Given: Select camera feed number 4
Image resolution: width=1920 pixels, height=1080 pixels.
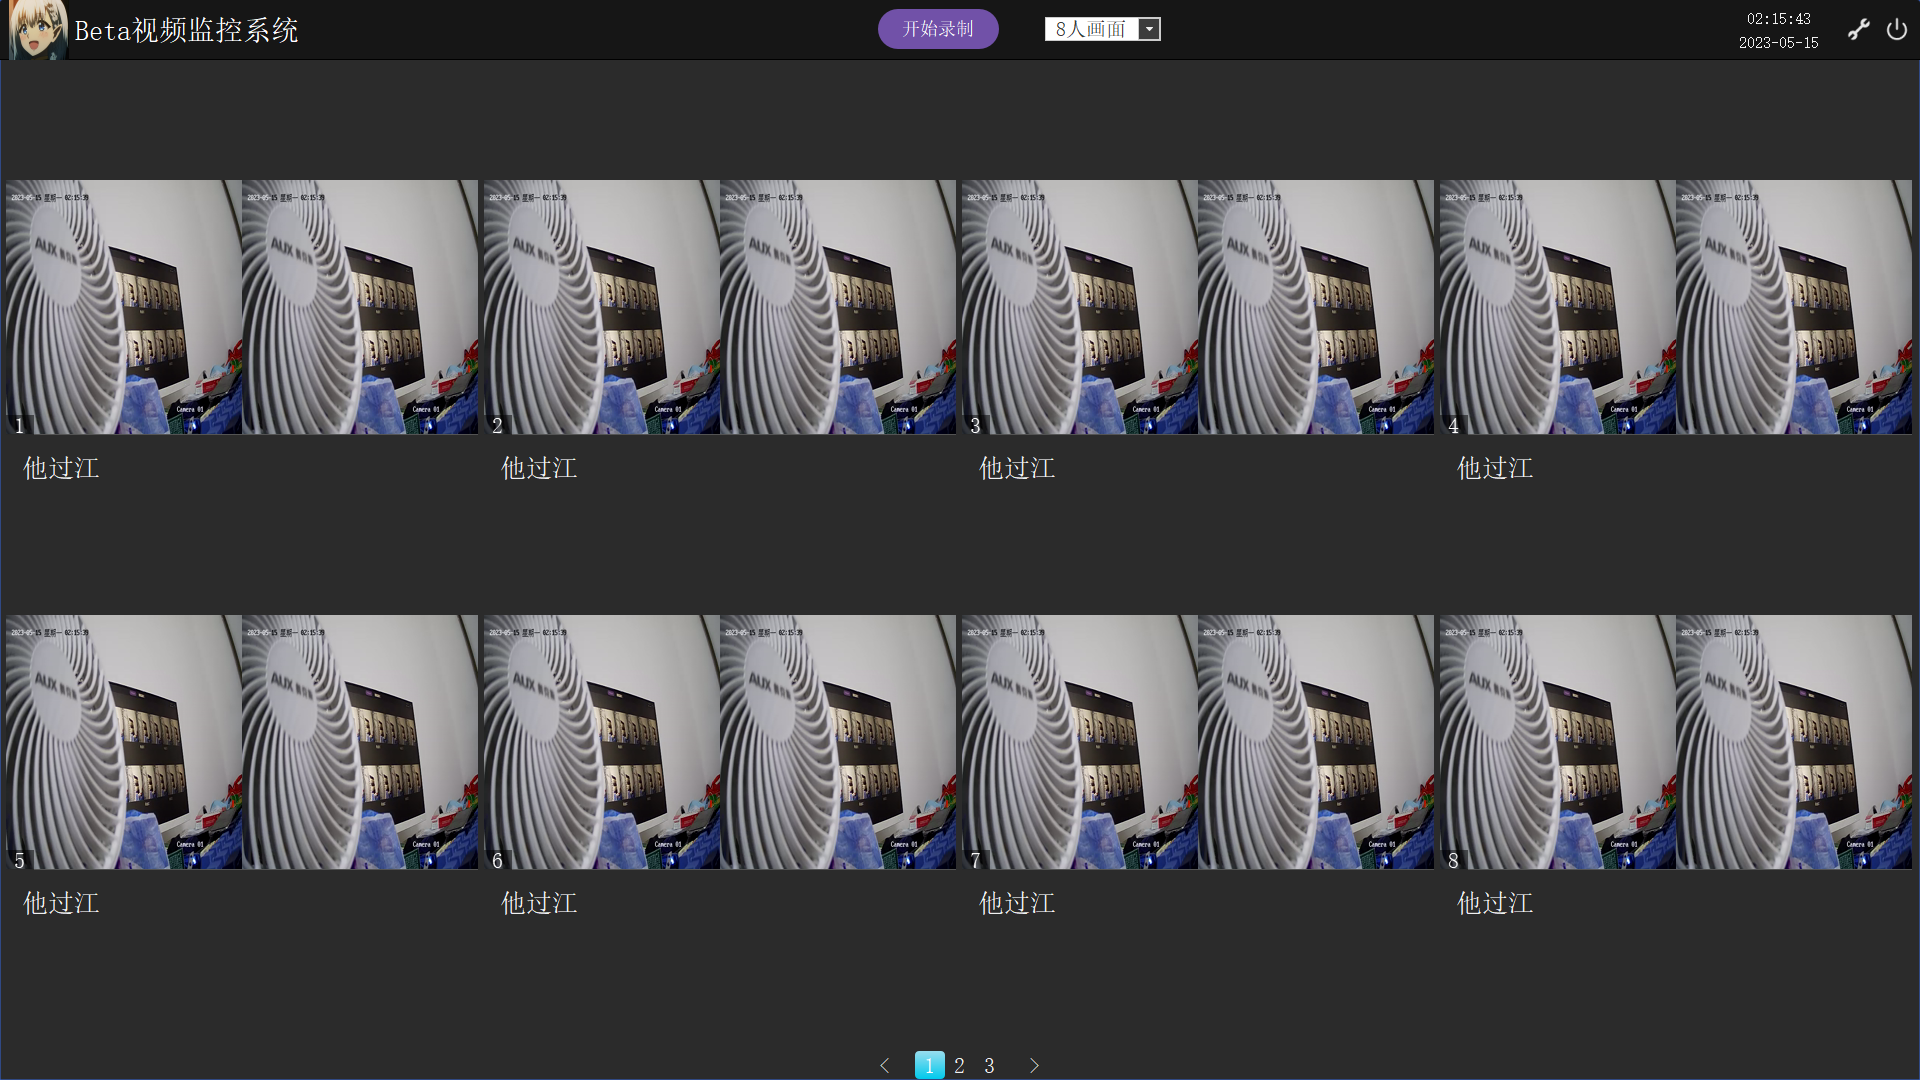Looking at the screenshot, I should coord(1676,307).
